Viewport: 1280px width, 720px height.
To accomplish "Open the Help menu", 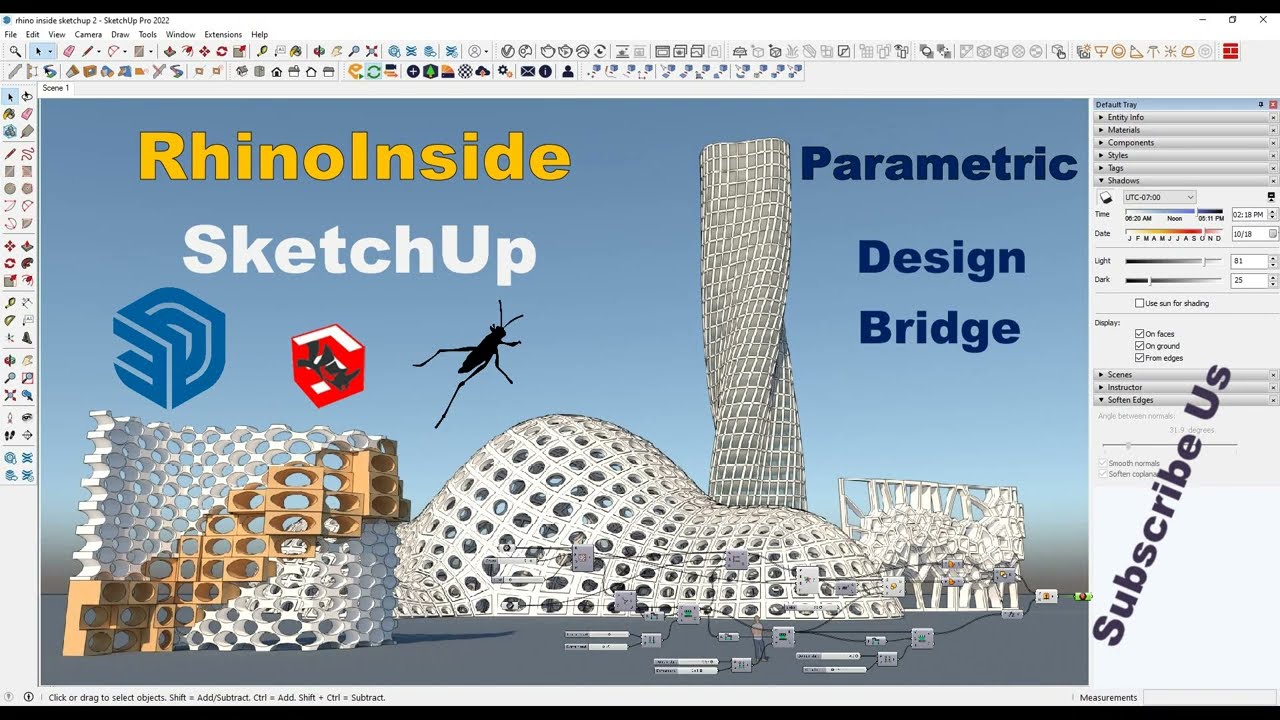I will coord(260,34).
